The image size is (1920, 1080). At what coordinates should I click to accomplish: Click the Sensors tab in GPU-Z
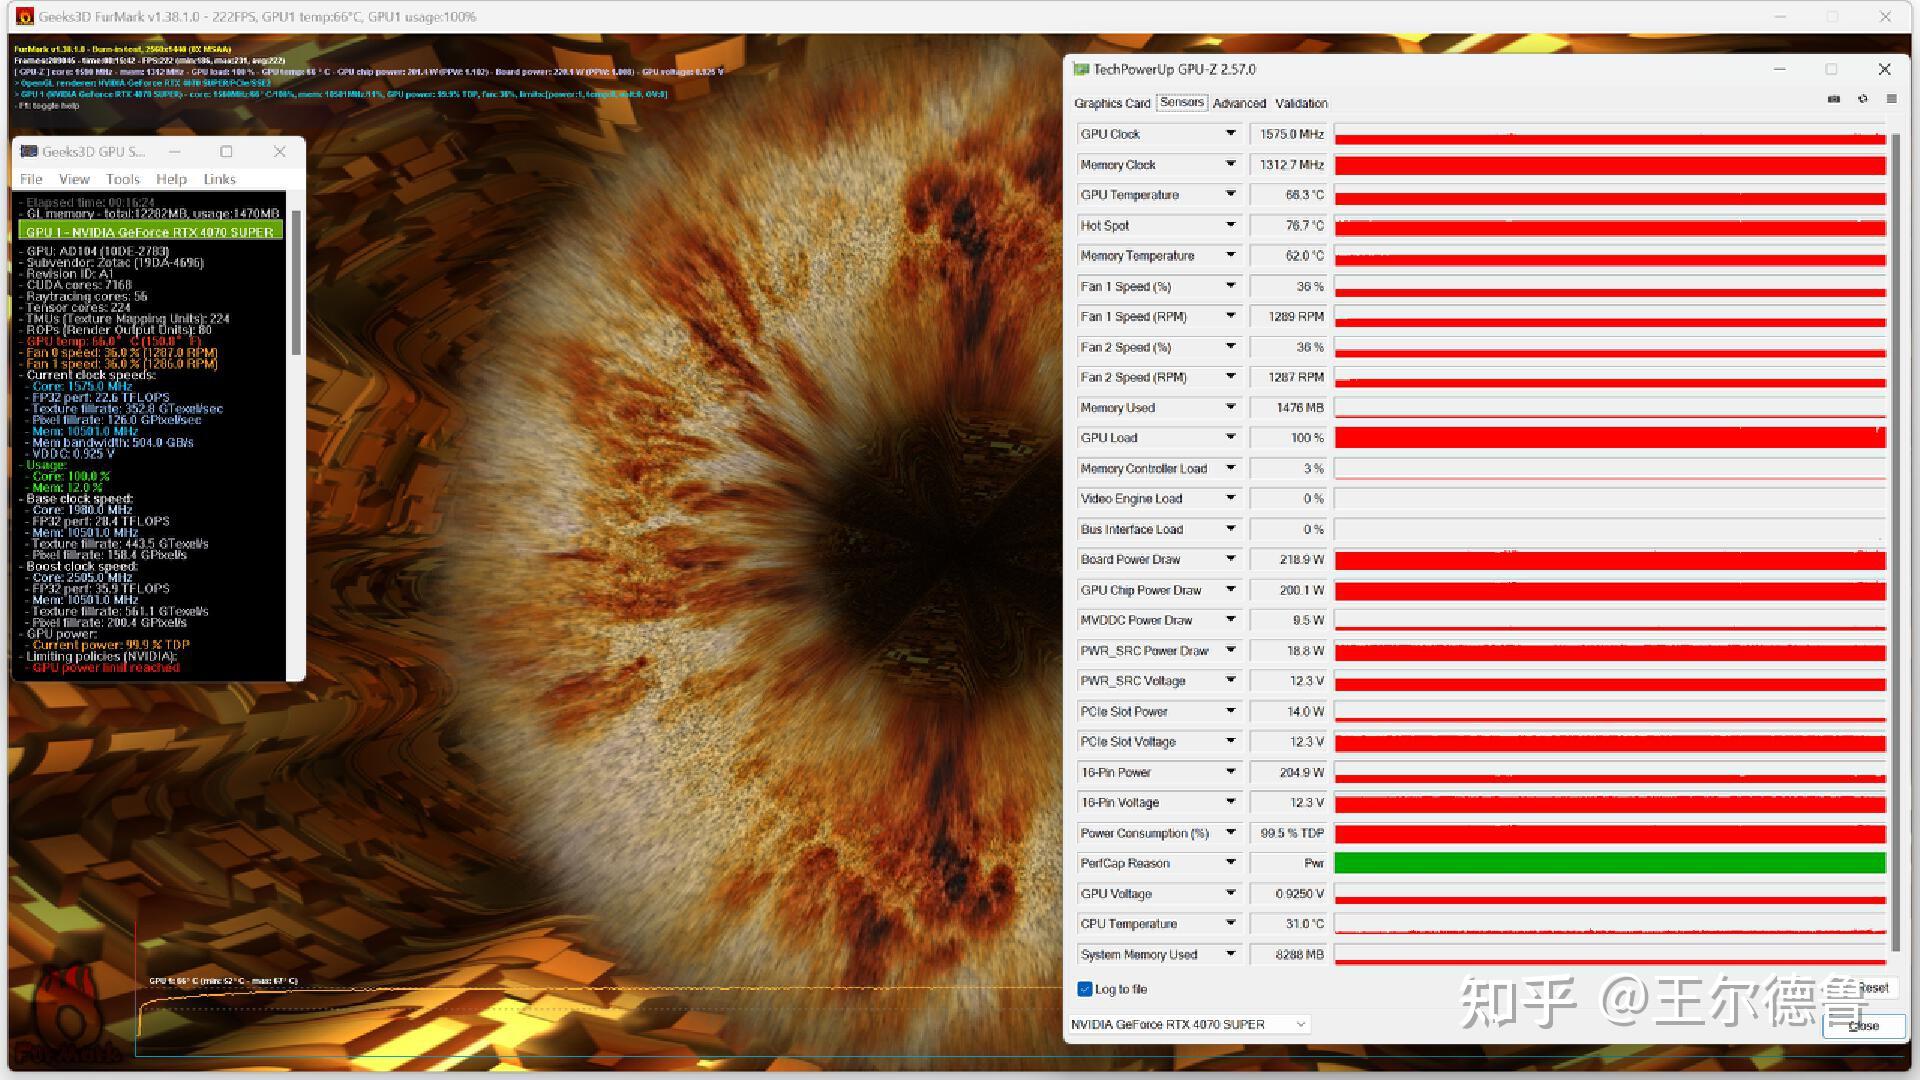pyautogui.click(x=1179, y=103)
